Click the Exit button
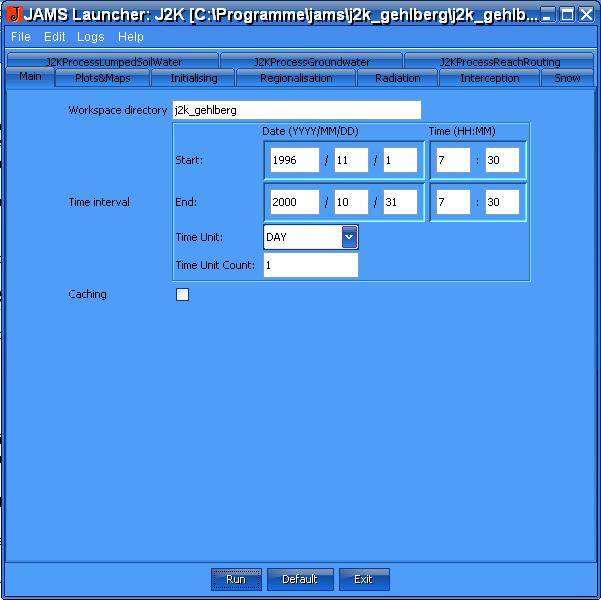The height and width of the screenshot is (600, 601). (x=363, y=579)
